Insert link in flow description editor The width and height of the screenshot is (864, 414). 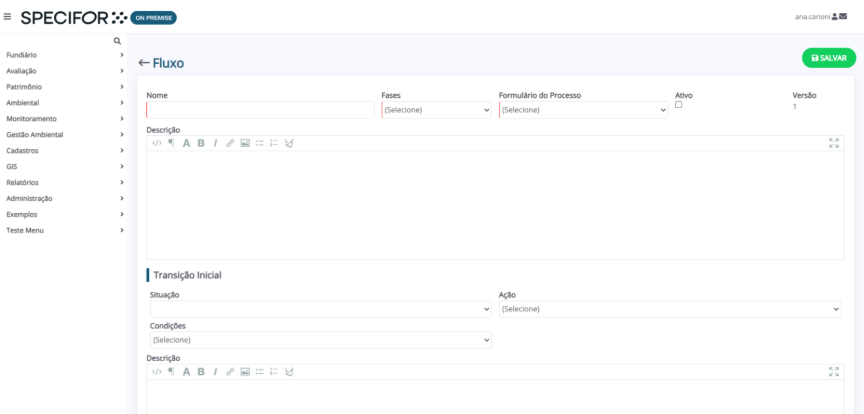tap(230, 143)
